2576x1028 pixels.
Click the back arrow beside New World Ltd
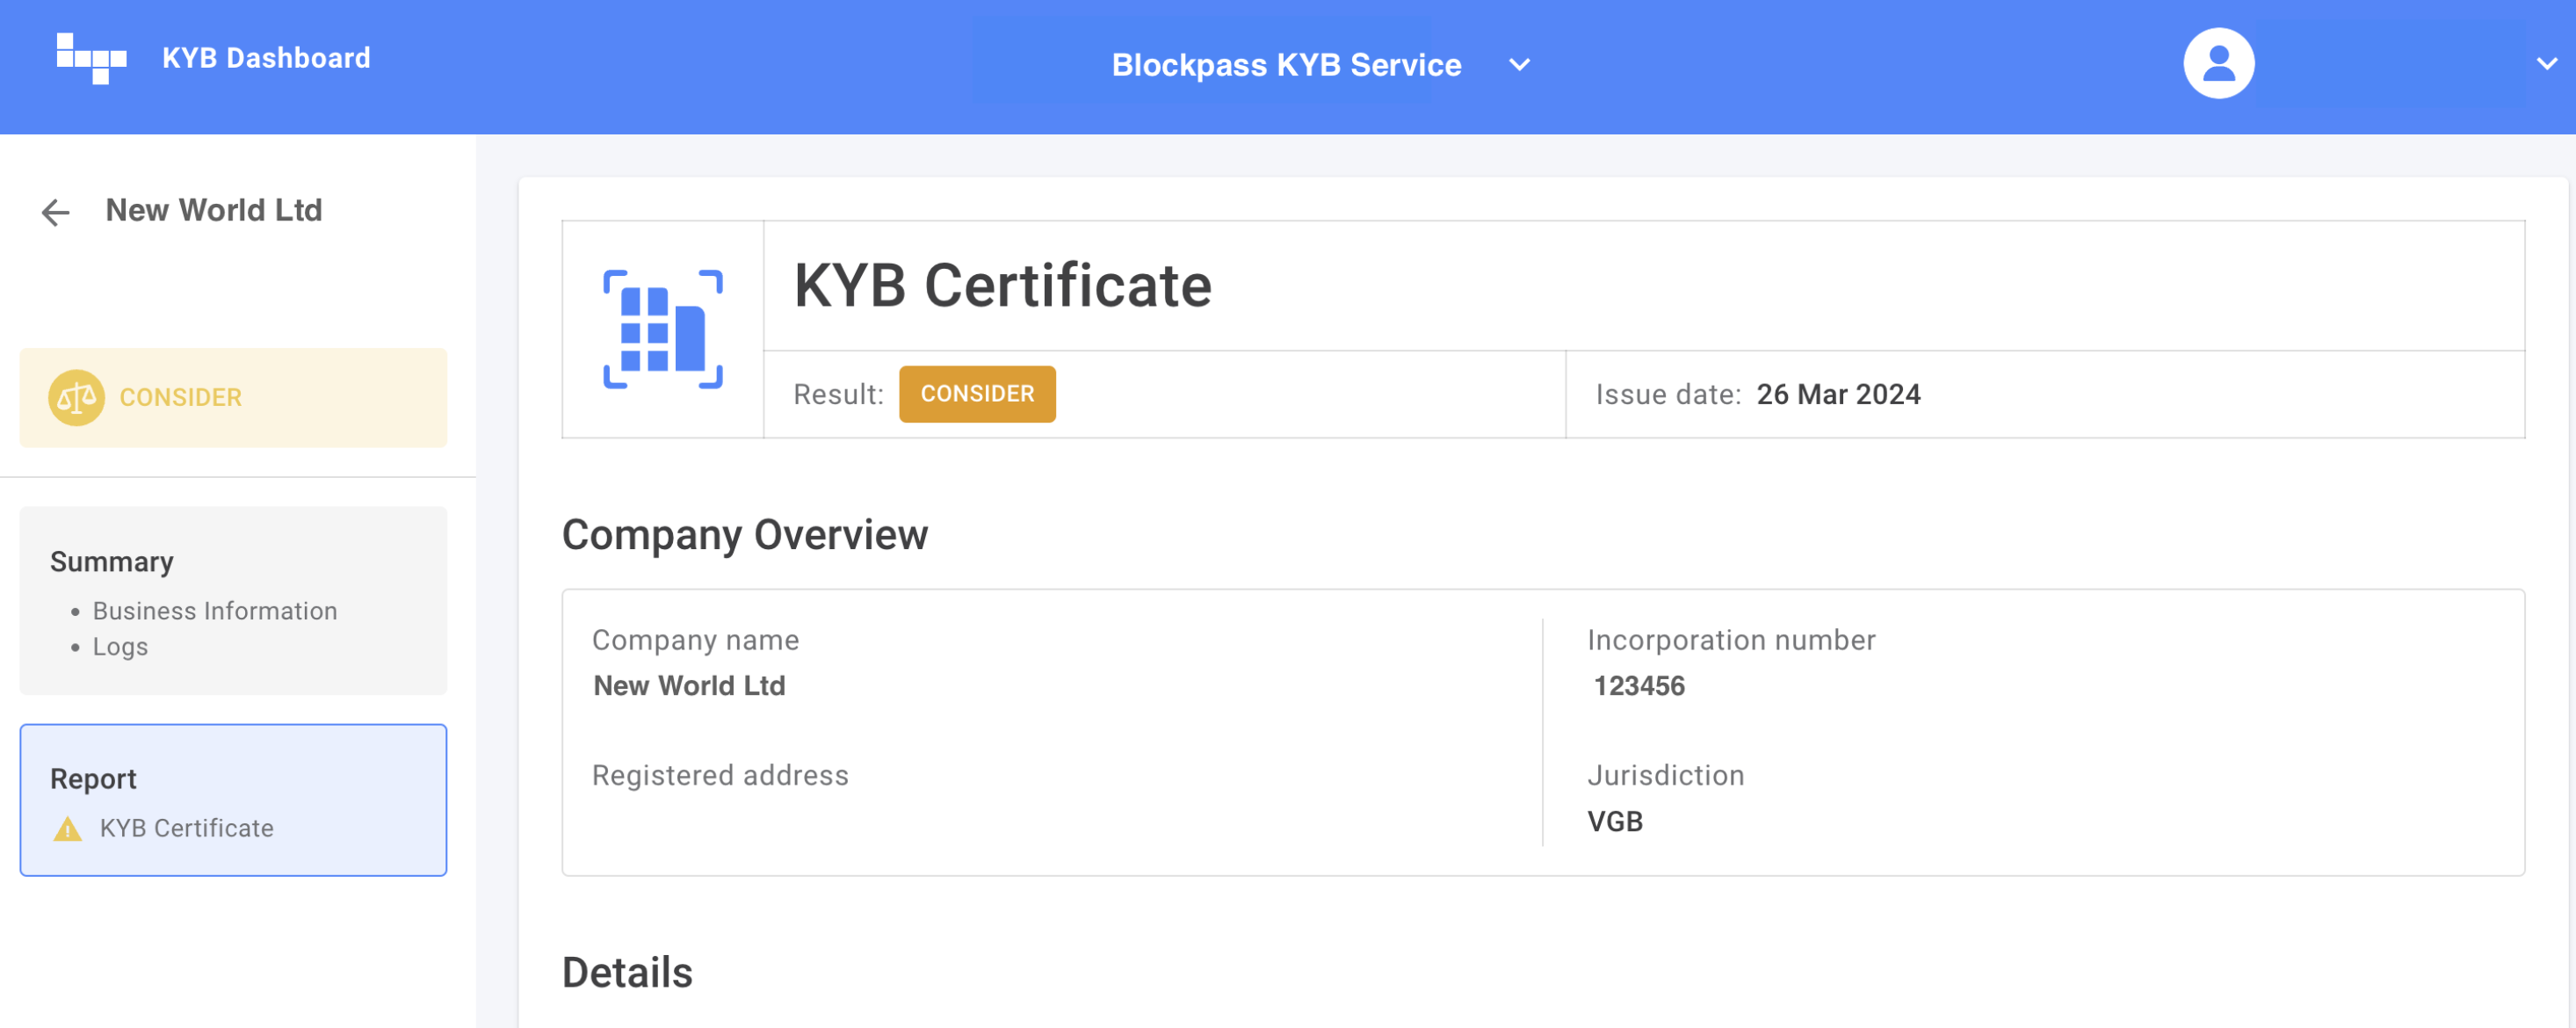[55, 212]
